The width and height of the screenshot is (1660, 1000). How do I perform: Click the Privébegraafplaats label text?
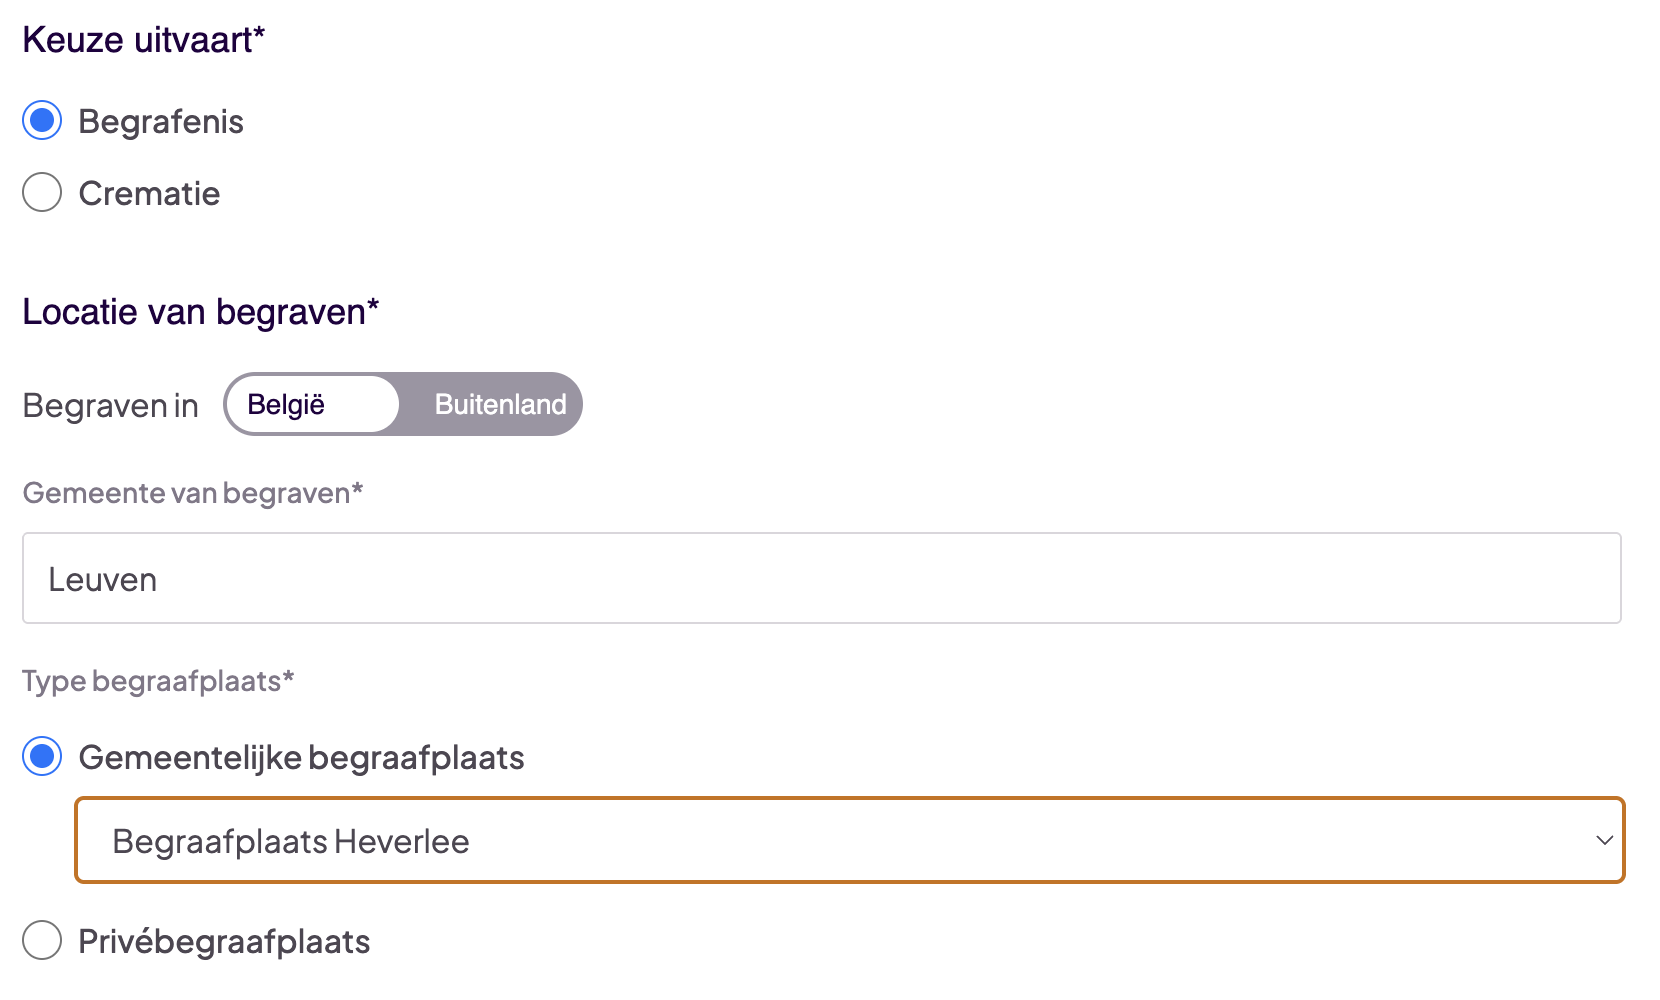[224, 941]
